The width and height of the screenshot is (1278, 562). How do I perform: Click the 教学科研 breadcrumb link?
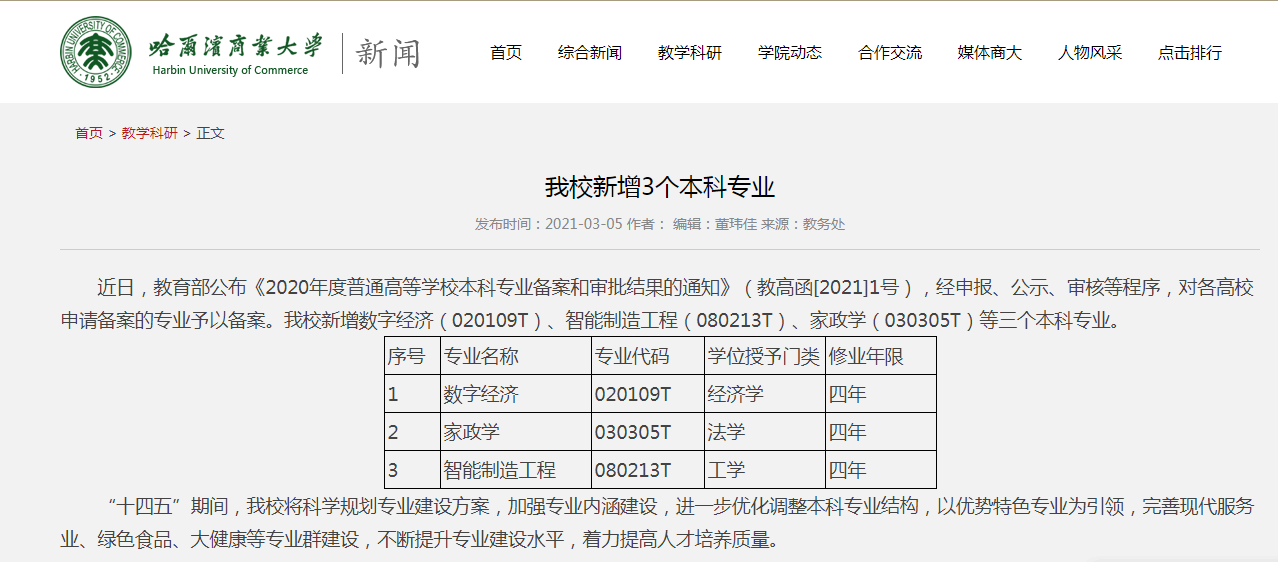click(x=150, y=133)
